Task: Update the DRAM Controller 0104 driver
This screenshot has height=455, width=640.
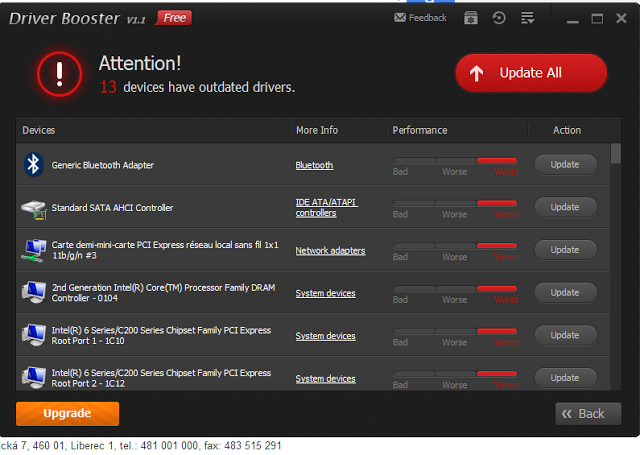Action: coord(565,293)
